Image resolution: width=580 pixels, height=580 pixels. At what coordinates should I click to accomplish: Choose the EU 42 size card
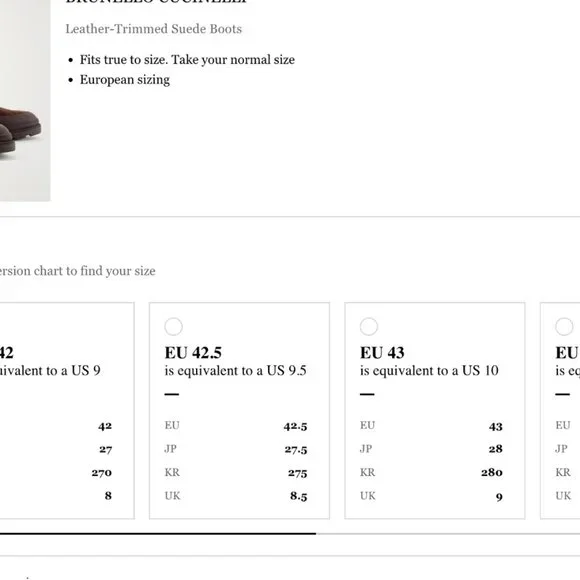[x=67, y=411]
